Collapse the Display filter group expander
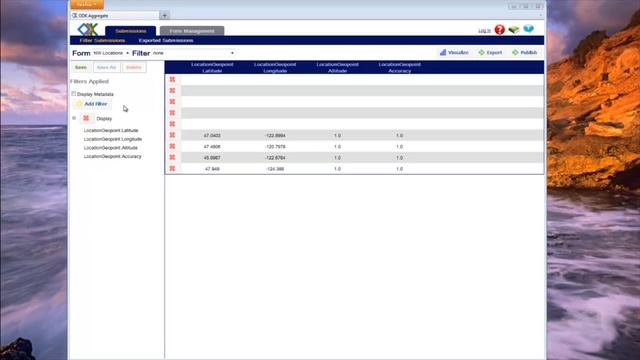 (x=74, y=118)
